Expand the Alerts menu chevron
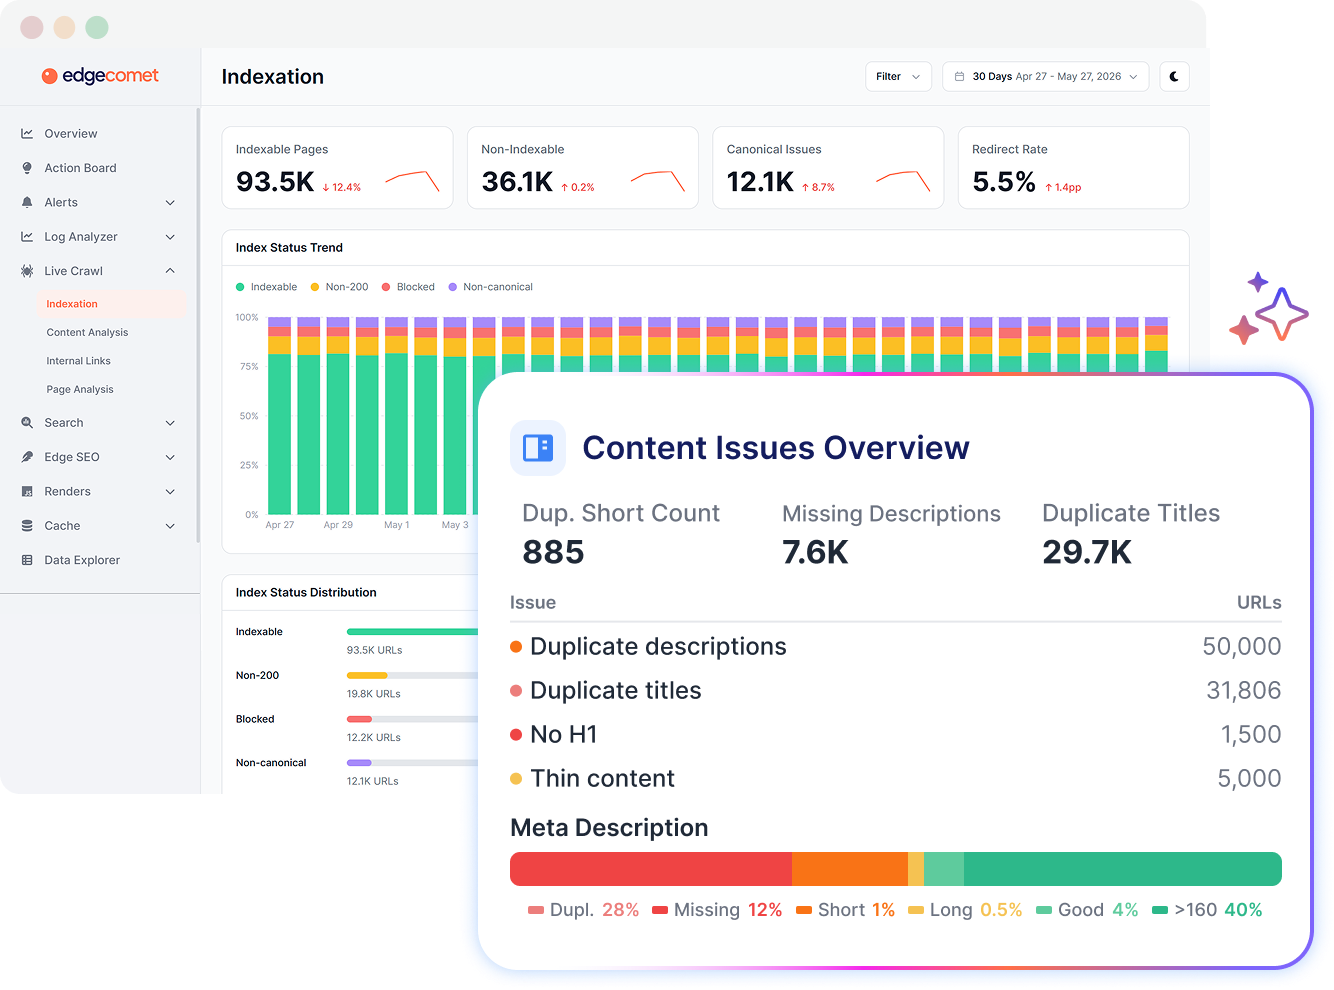 point(170,202)
